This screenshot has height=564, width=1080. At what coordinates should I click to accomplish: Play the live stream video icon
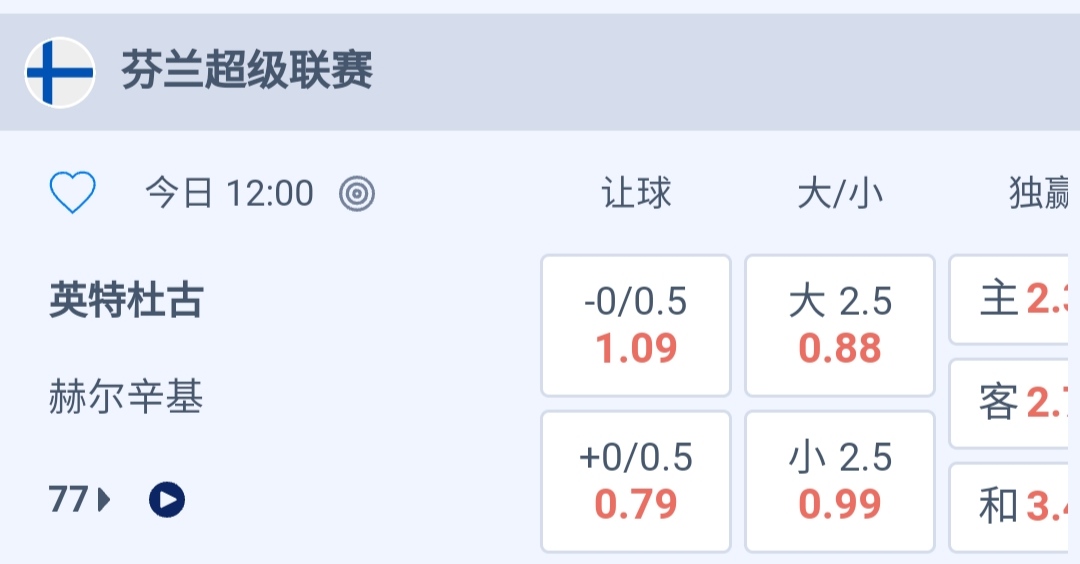[x=167, y=498]
